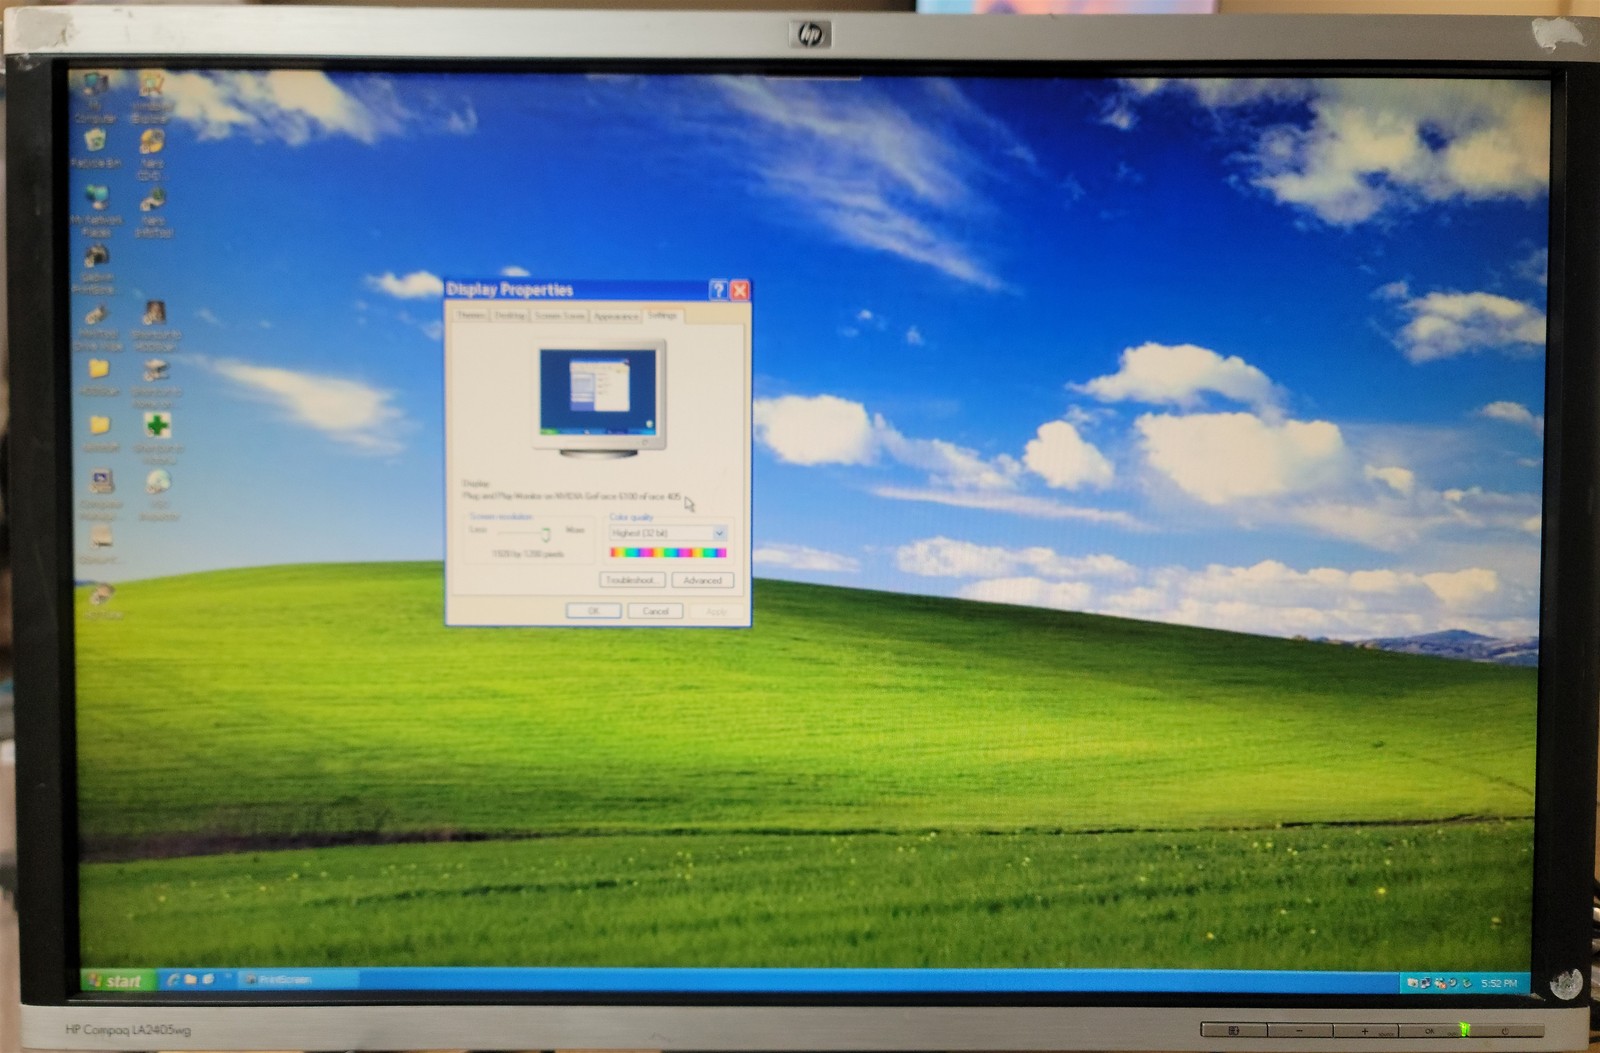Click the Internet Explorer quick launch icon
Image resolution: width=1600 pixels, height=1053 pixels.
[173, 980]
